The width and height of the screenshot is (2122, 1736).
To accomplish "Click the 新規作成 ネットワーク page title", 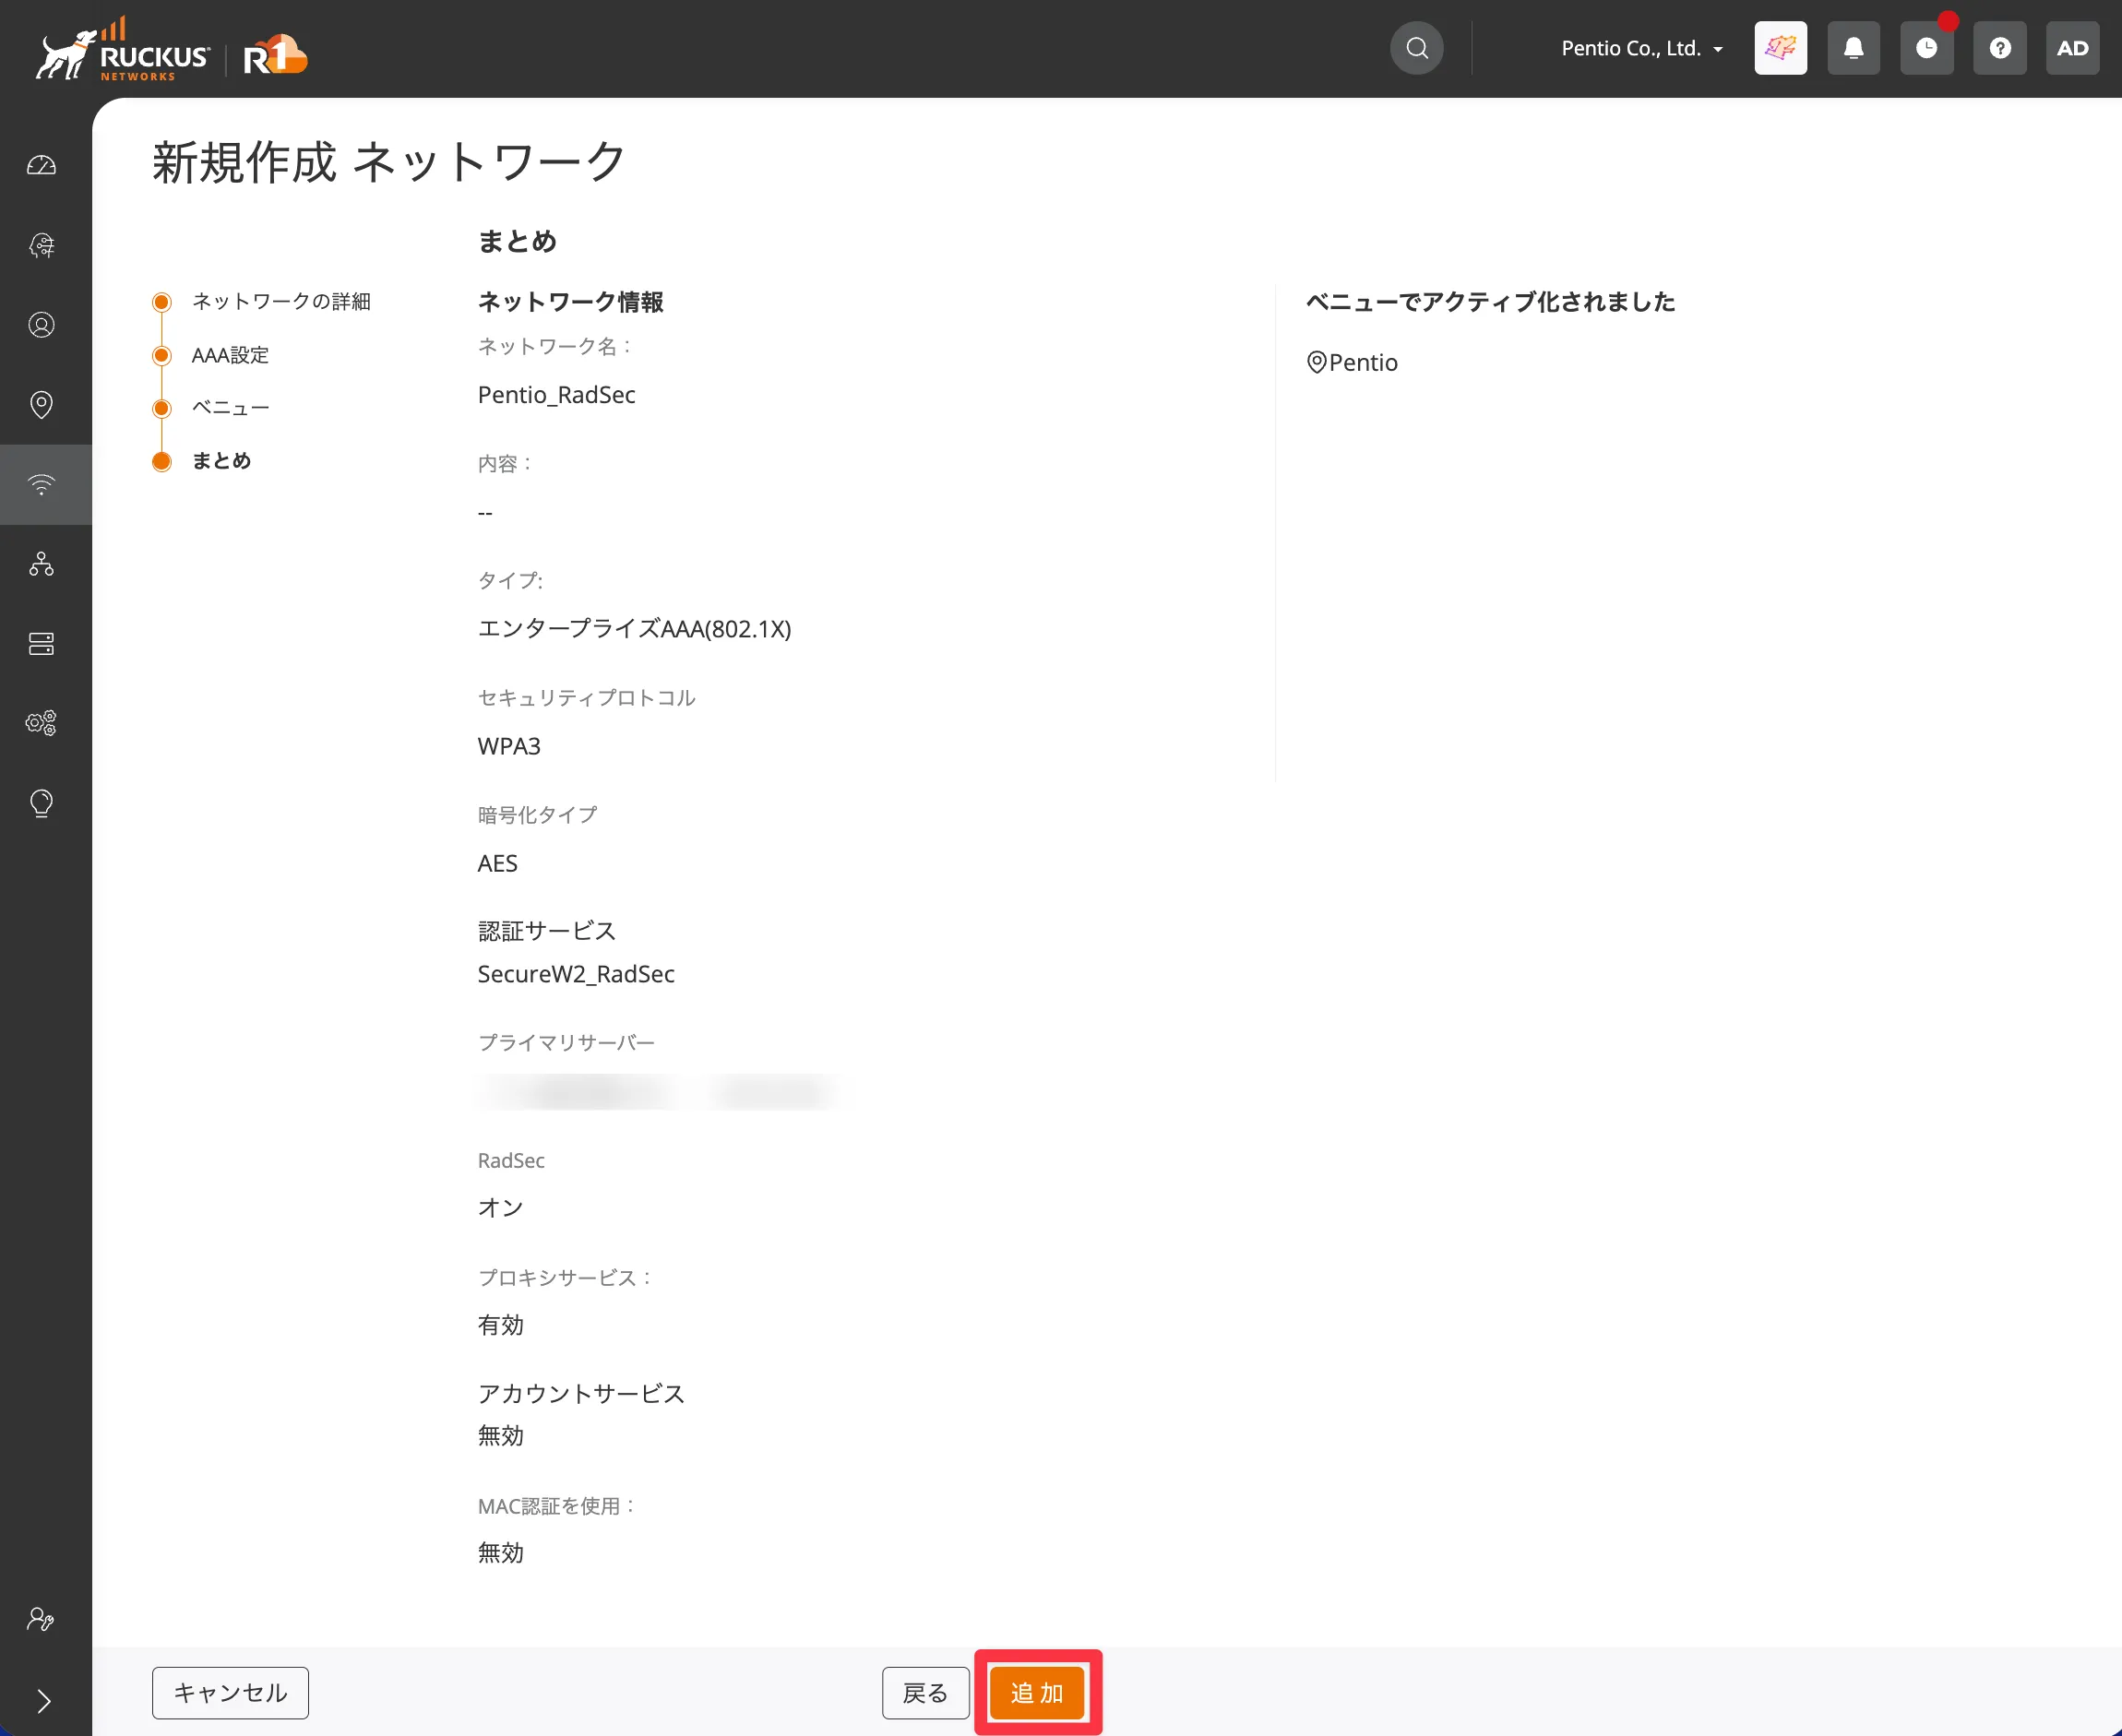I will point(389,161).
